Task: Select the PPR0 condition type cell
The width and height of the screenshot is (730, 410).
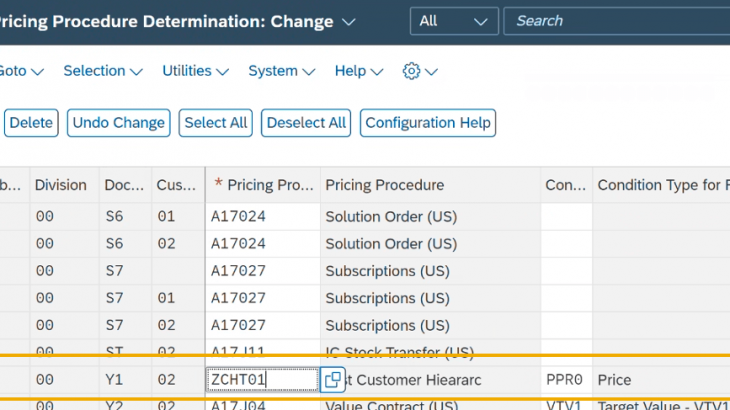Action: [x=565, y=380]
